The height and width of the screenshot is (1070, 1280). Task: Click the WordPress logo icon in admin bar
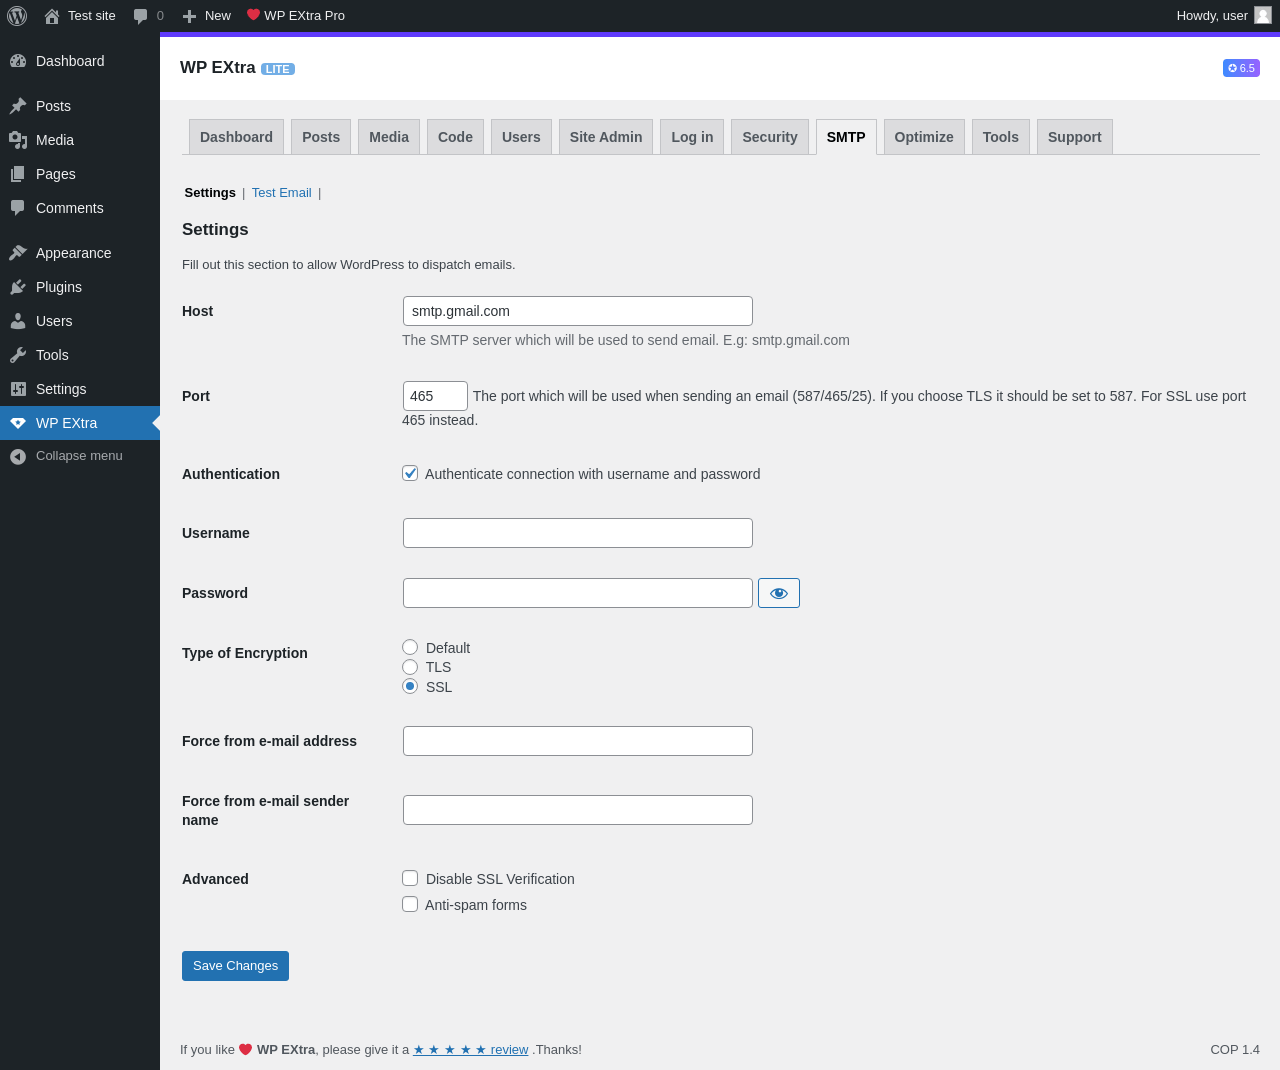point(17,16)
